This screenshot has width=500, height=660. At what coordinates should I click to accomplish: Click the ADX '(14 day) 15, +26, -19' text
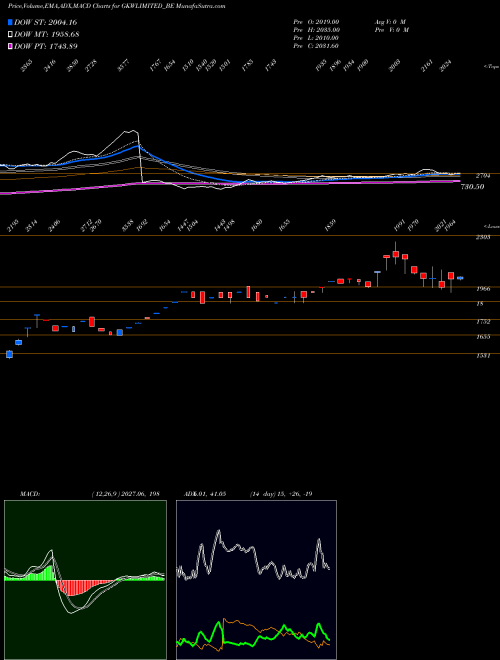(x=281, y=494)
